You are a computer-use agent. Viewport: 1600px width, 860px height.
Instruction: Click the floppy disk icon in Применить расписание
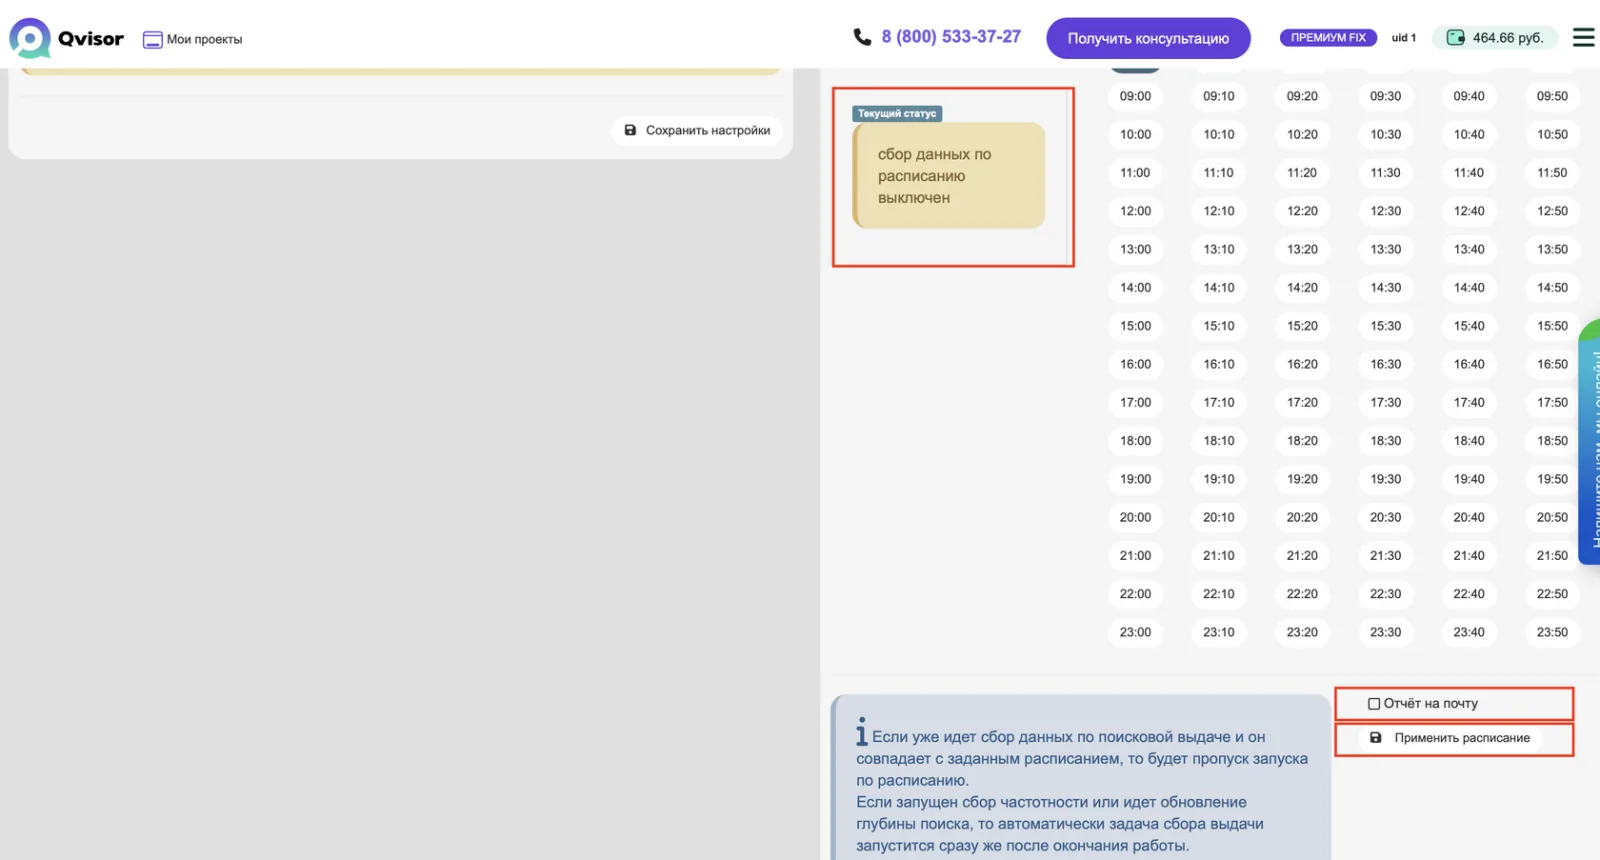click(1375, 738)
